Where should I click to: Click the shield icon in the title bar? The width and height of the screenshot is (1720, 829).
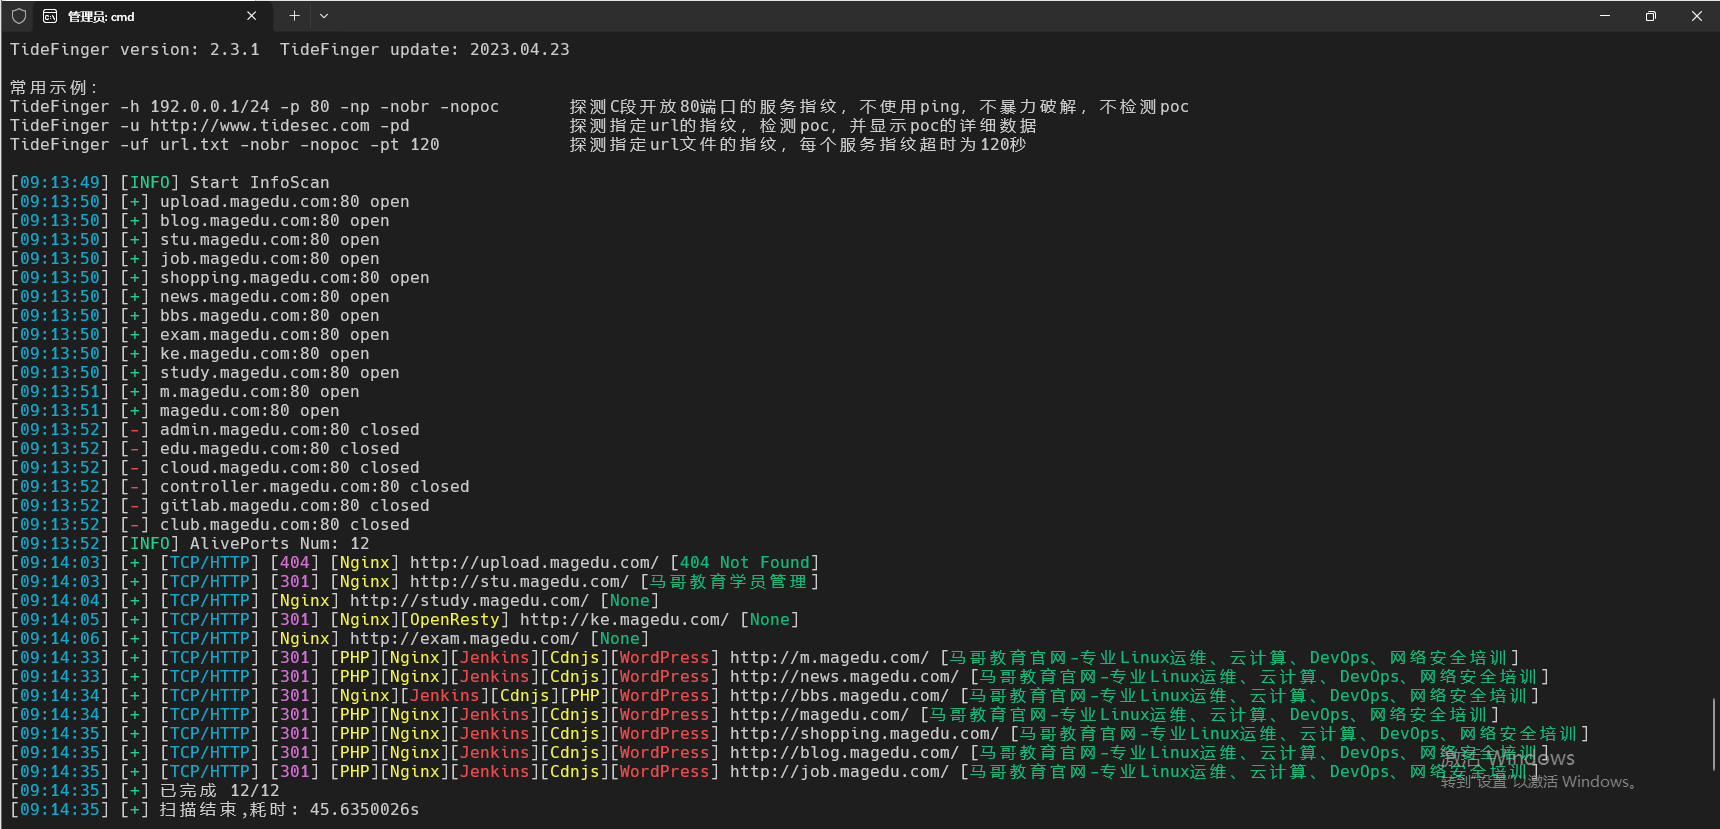click(19, 16)
